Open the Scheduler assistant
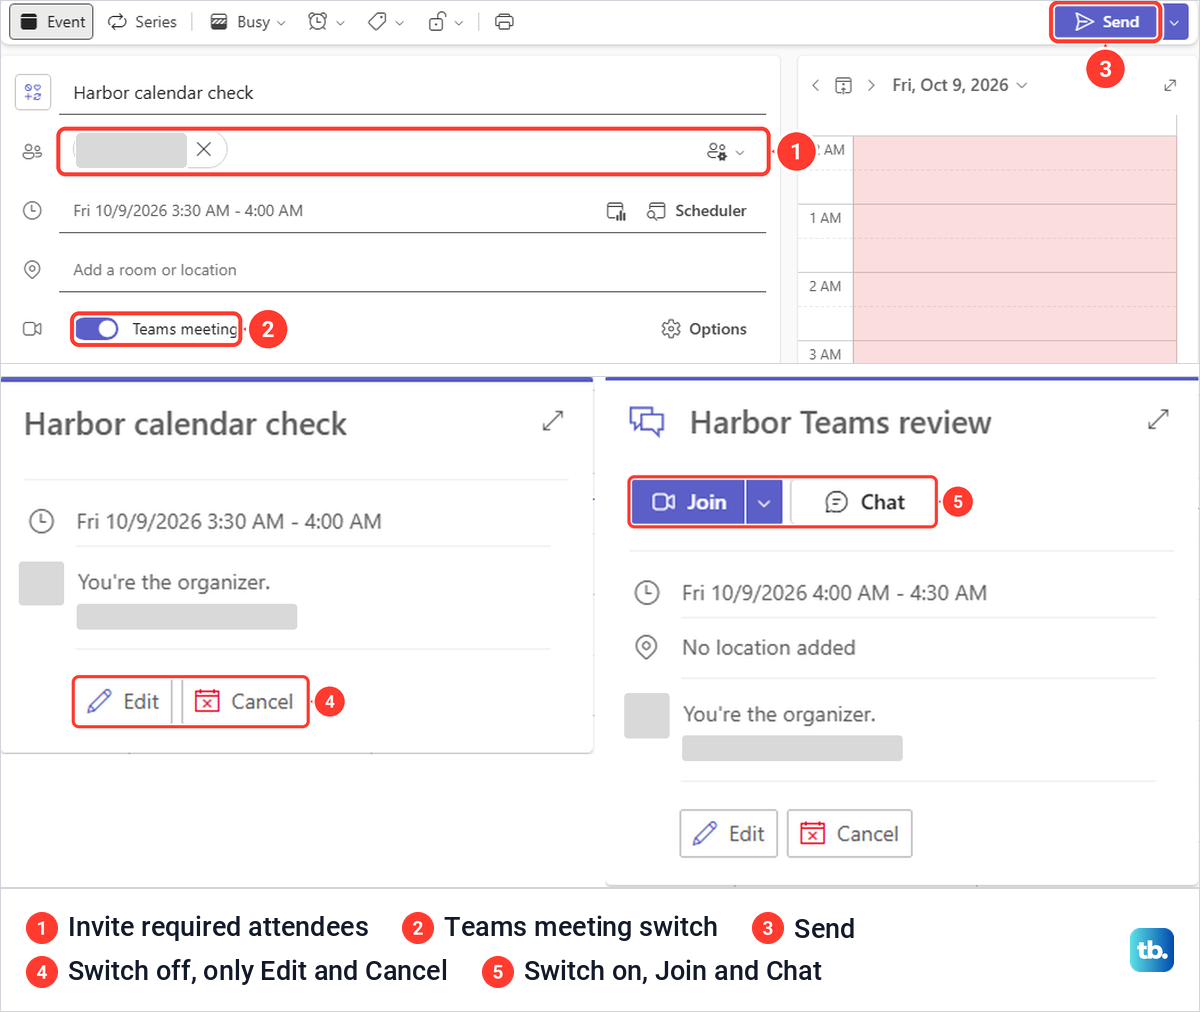This screenshot has height=1012, width=1200. pos(697,211)
